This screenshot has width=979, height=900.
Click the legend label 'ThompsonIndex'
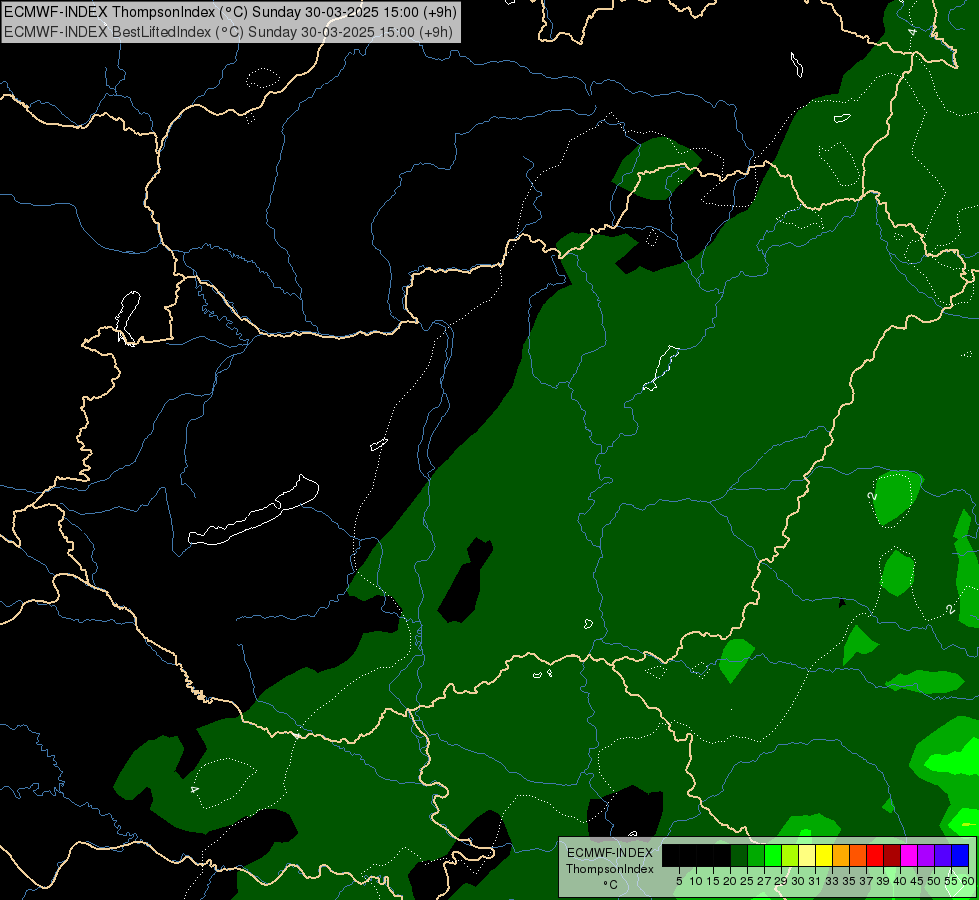coord(610,869)
